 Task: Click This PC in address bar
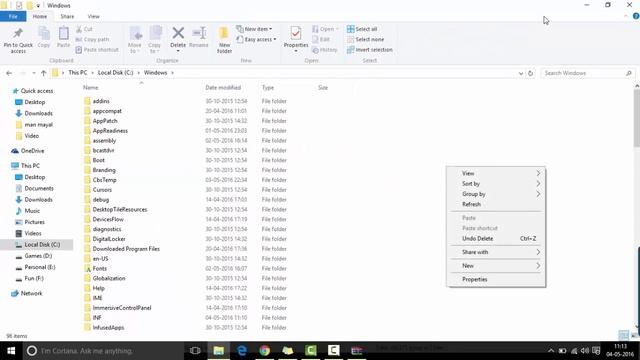pyautogui.click(x=78, y=73)
